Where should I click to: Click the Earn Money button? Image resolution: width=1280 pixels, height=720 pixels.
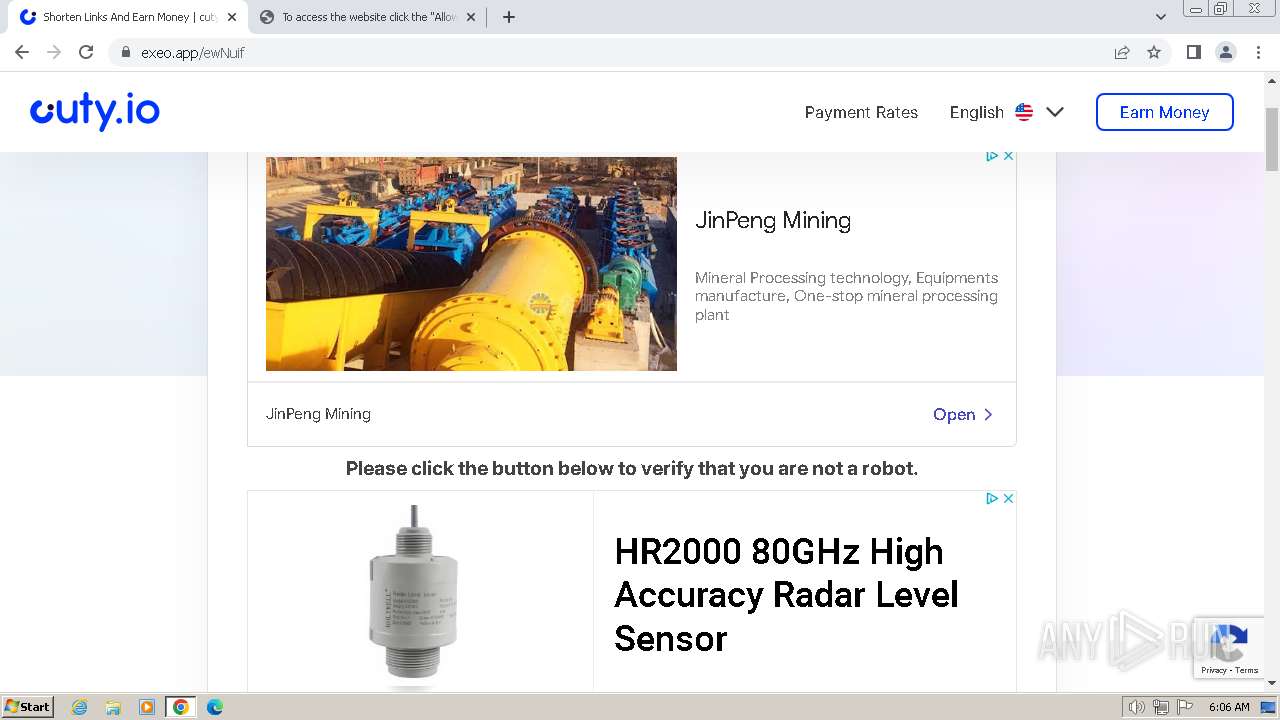click(x=1164, y=112)
